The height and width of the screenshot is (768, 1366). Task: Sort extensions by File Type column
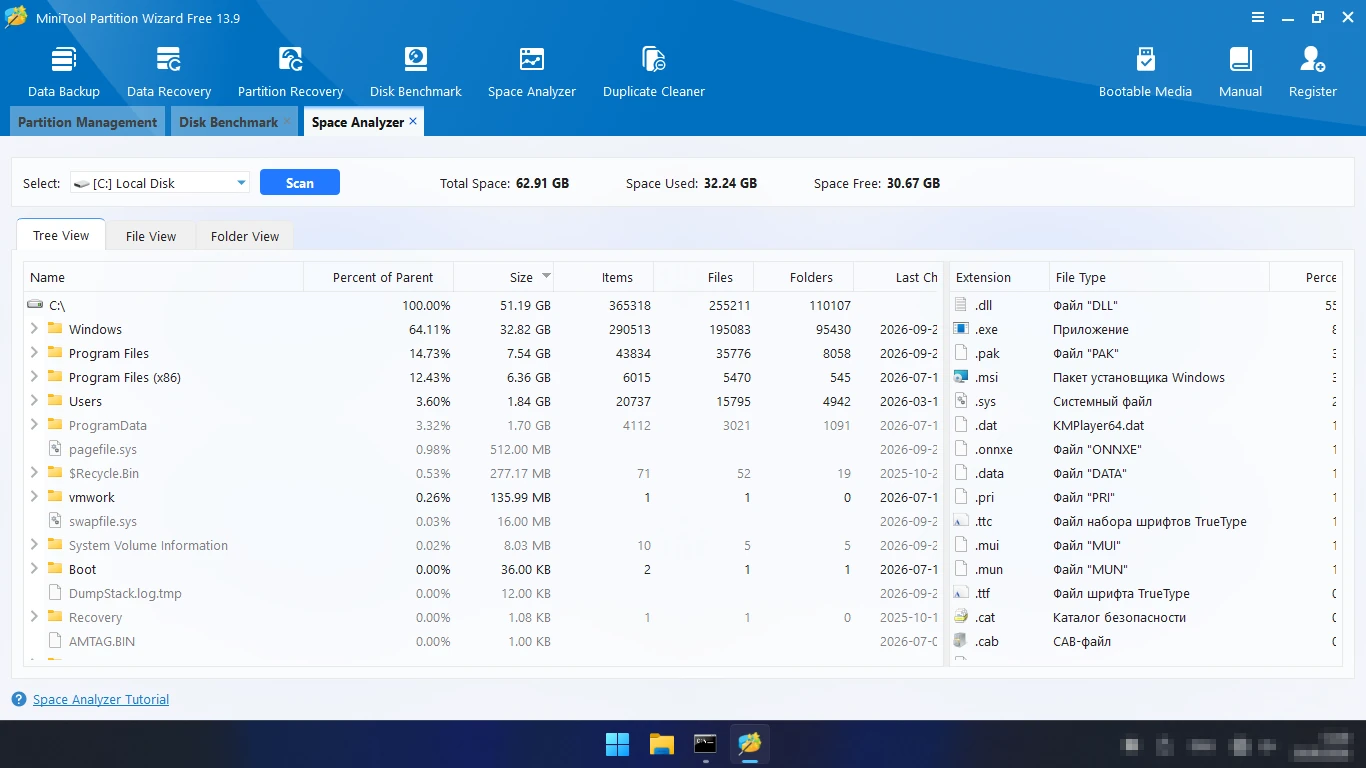coord(1159,277)
